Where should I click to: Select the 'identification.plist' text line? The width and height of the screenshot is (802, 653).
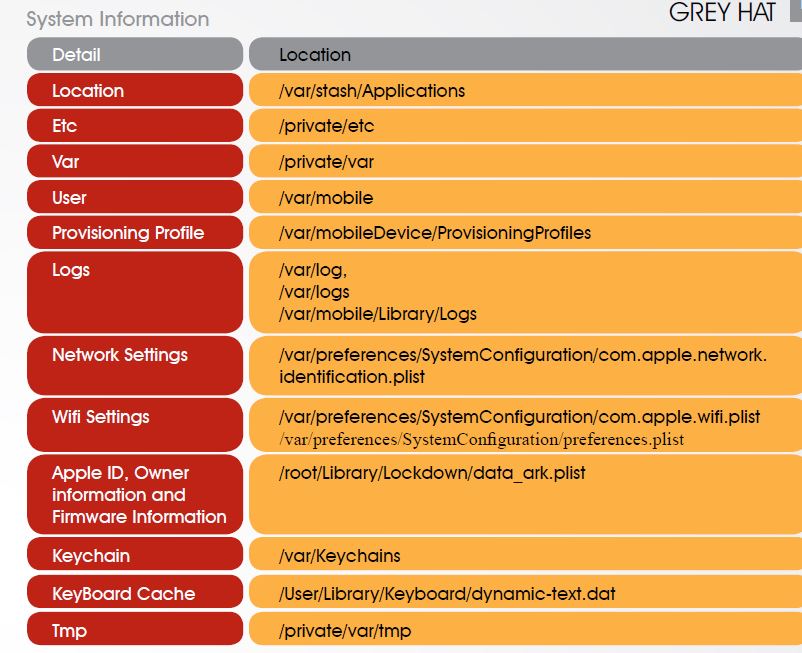click(352, 377)
